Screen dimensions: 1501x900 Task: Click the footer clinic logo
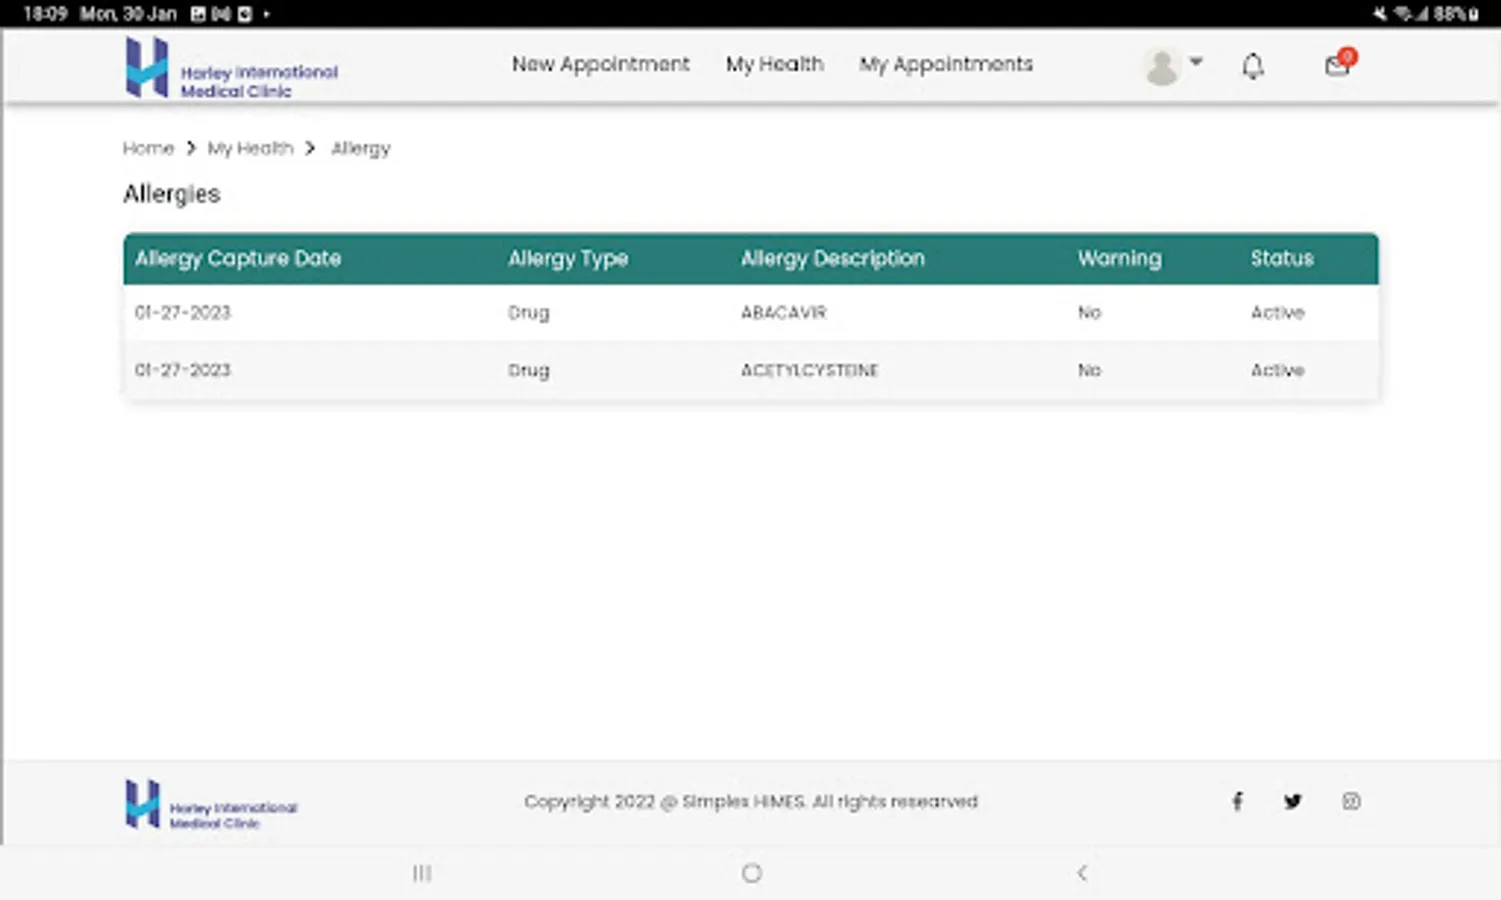click(209, 802)
